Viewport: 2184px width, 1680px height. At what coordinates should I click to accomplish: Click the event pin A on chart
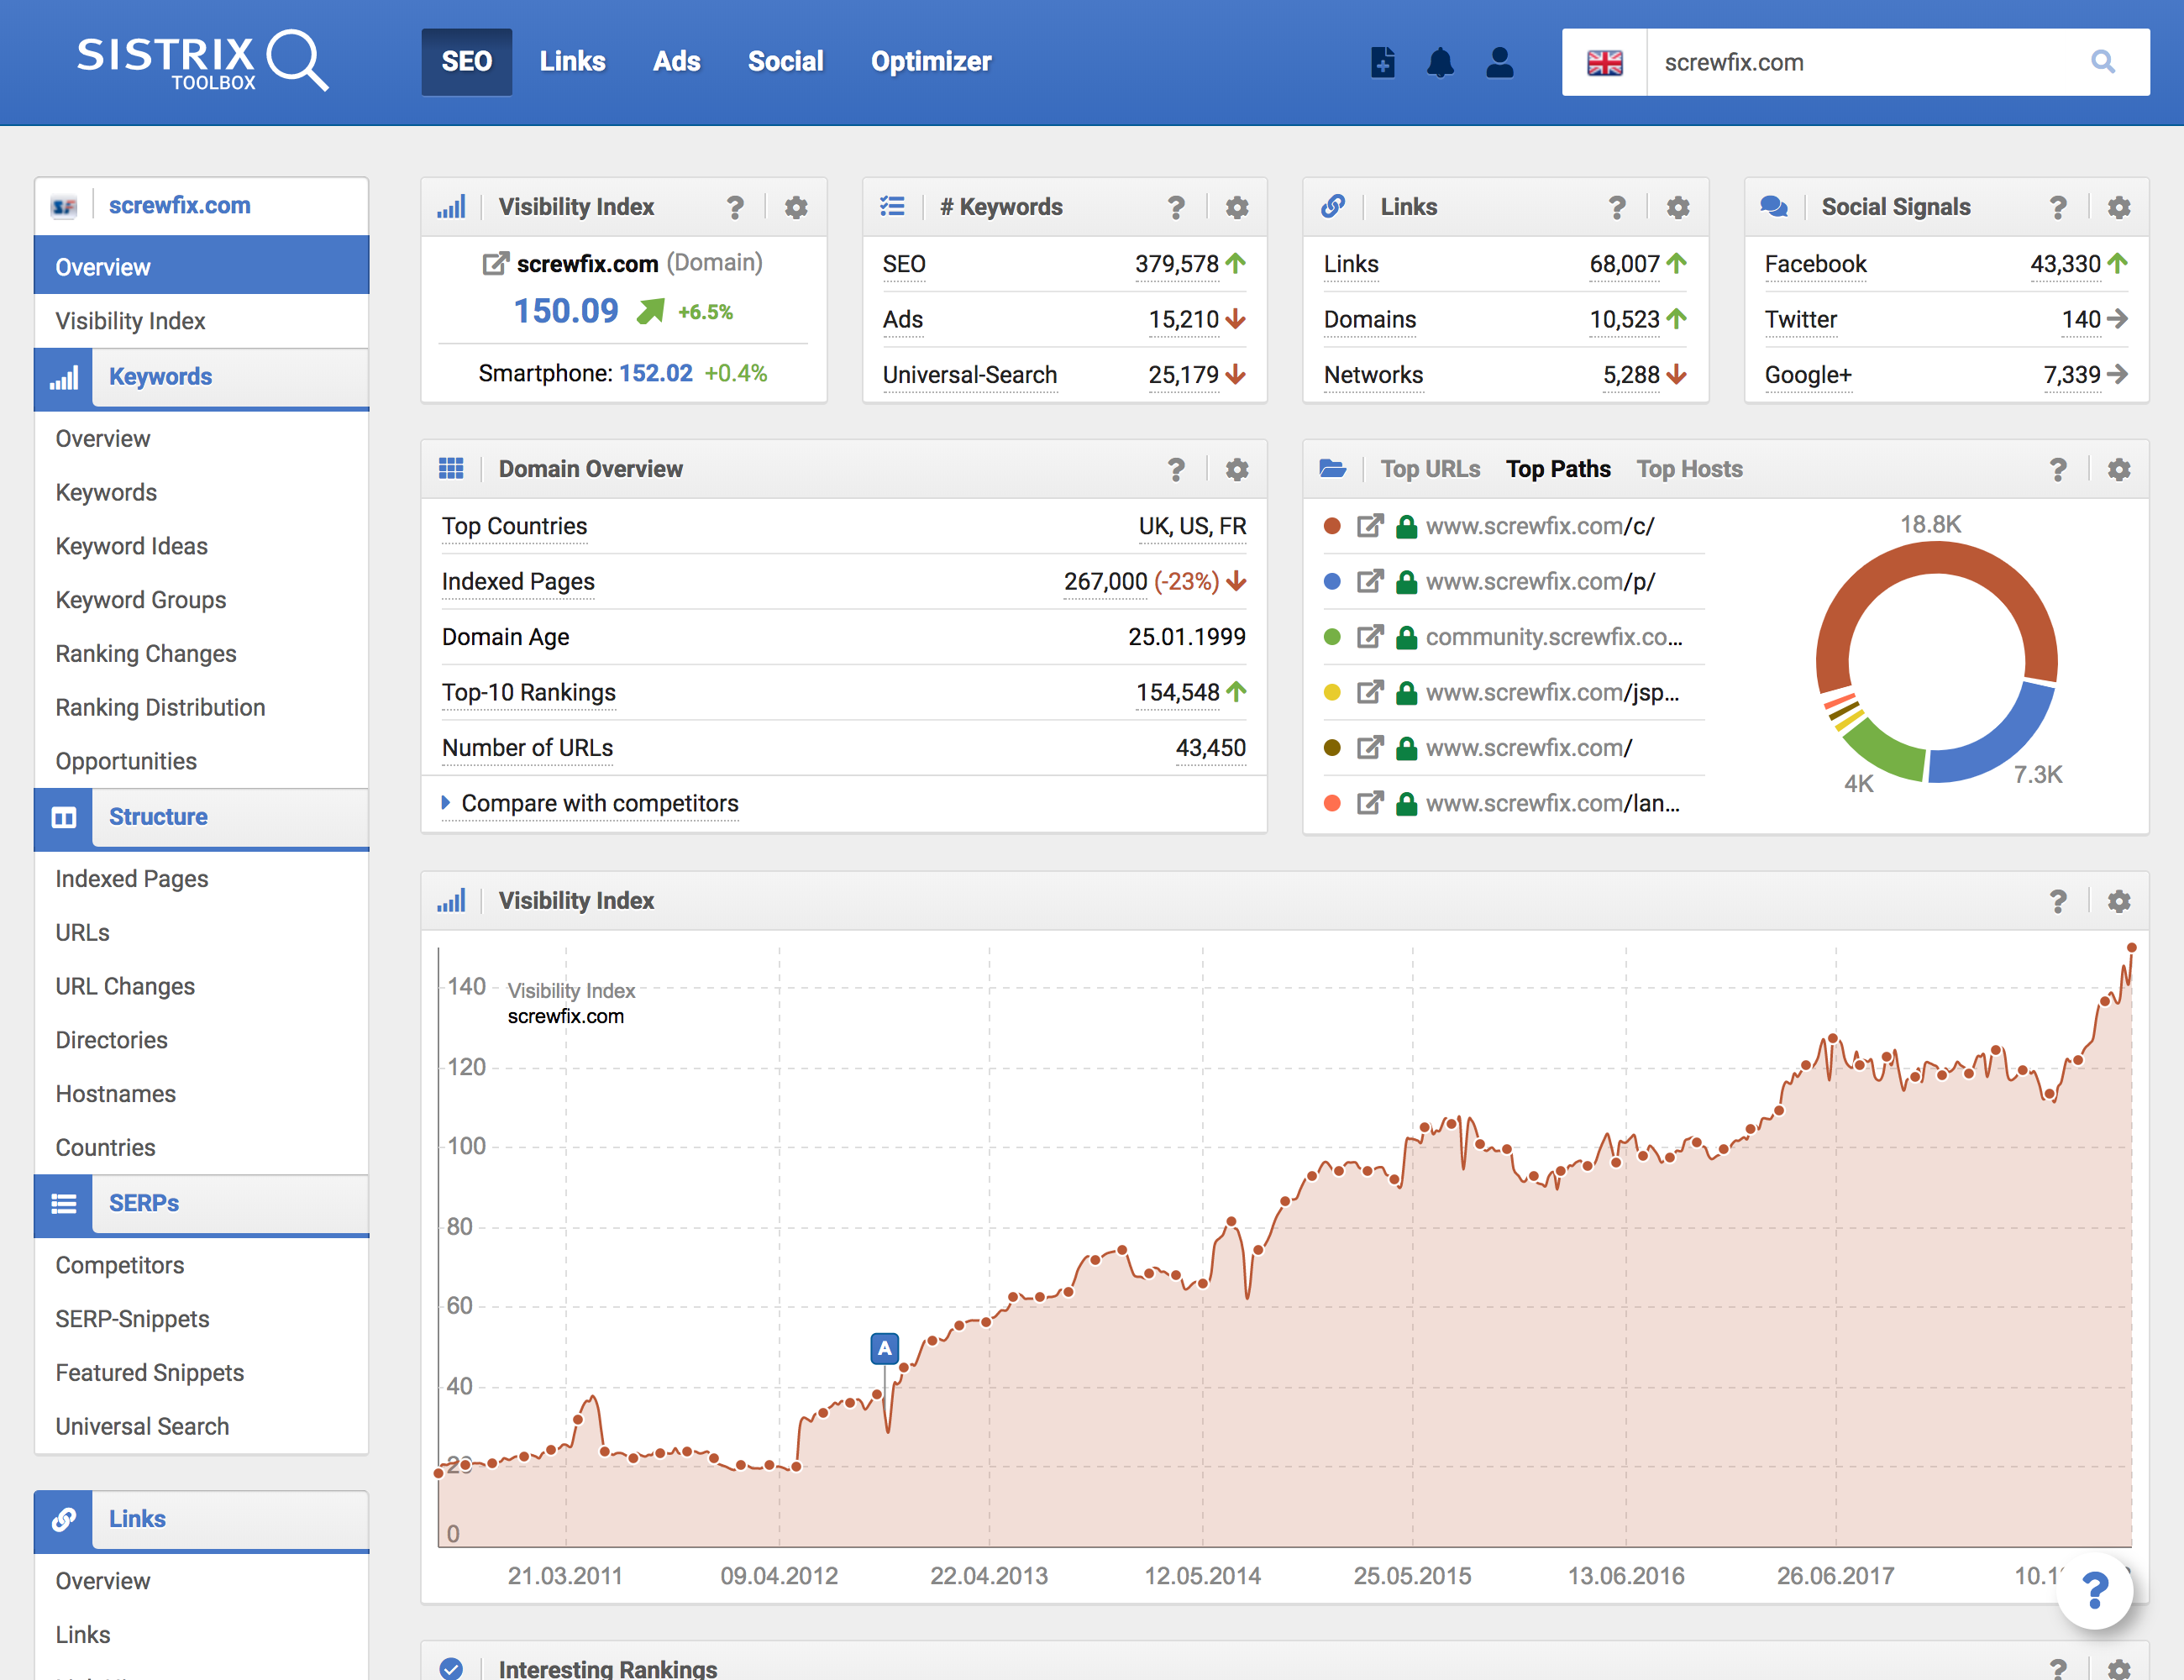(884, 1348)
